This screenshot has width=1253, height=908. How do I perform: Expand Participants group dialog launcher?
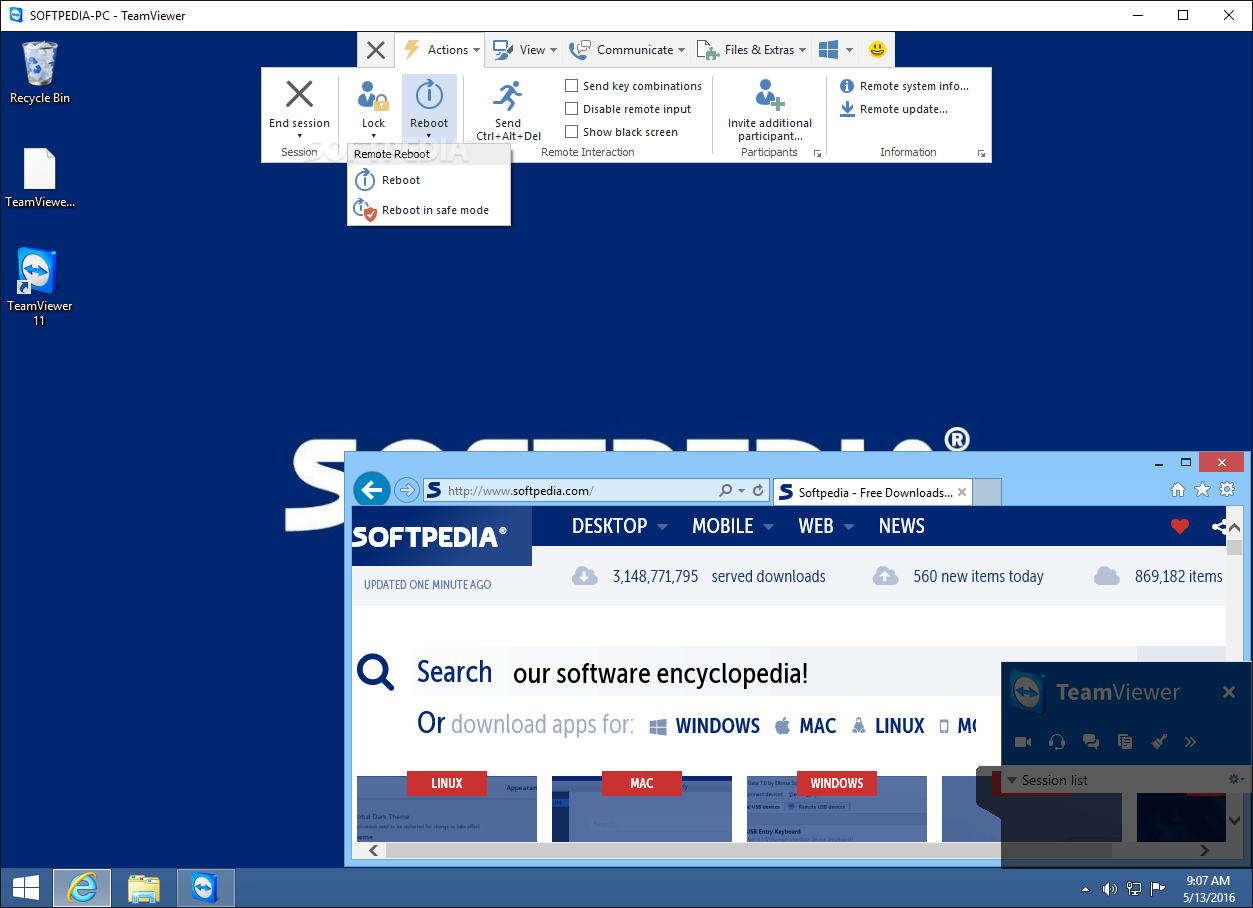pyautogui.click(x=817, y=153)
